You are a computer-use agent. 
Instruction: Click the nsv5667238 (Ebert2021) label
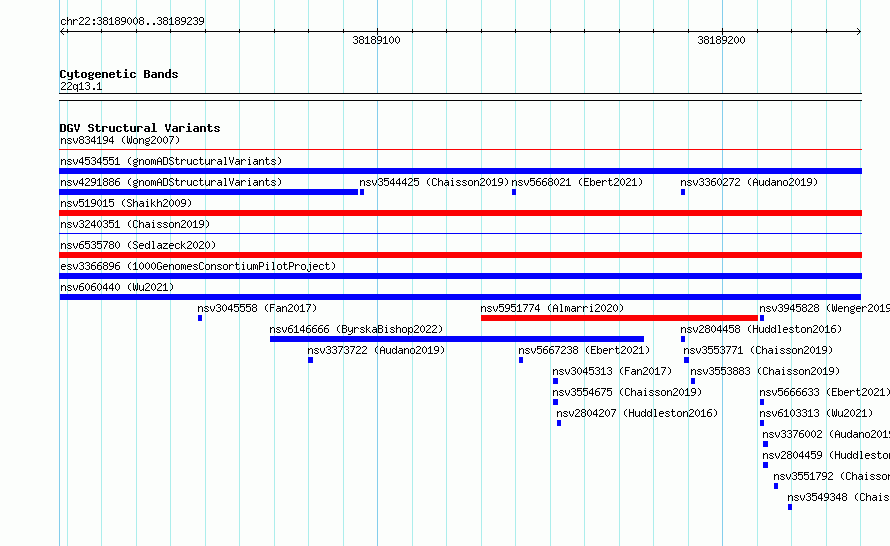tap(584, 350)
